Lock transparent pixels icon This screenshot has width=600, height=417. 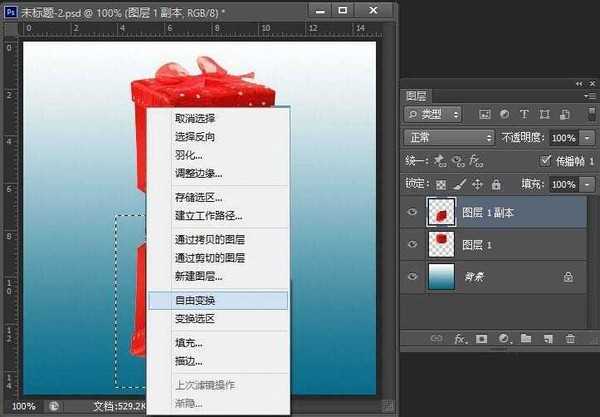tap(441, 185)
